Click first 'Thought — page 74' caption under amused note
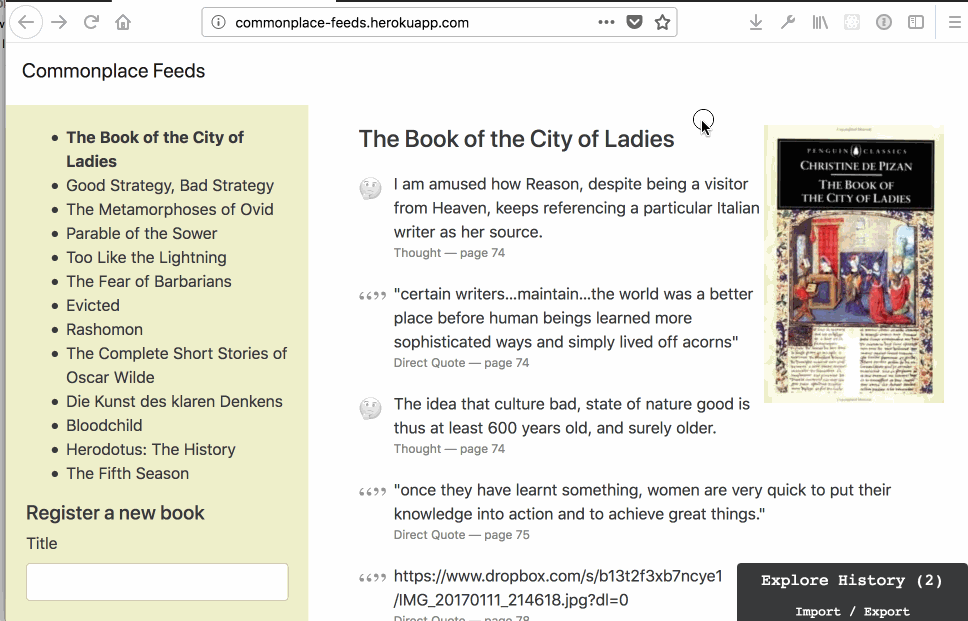The image size is (968, 621). [x=449, y=253]
